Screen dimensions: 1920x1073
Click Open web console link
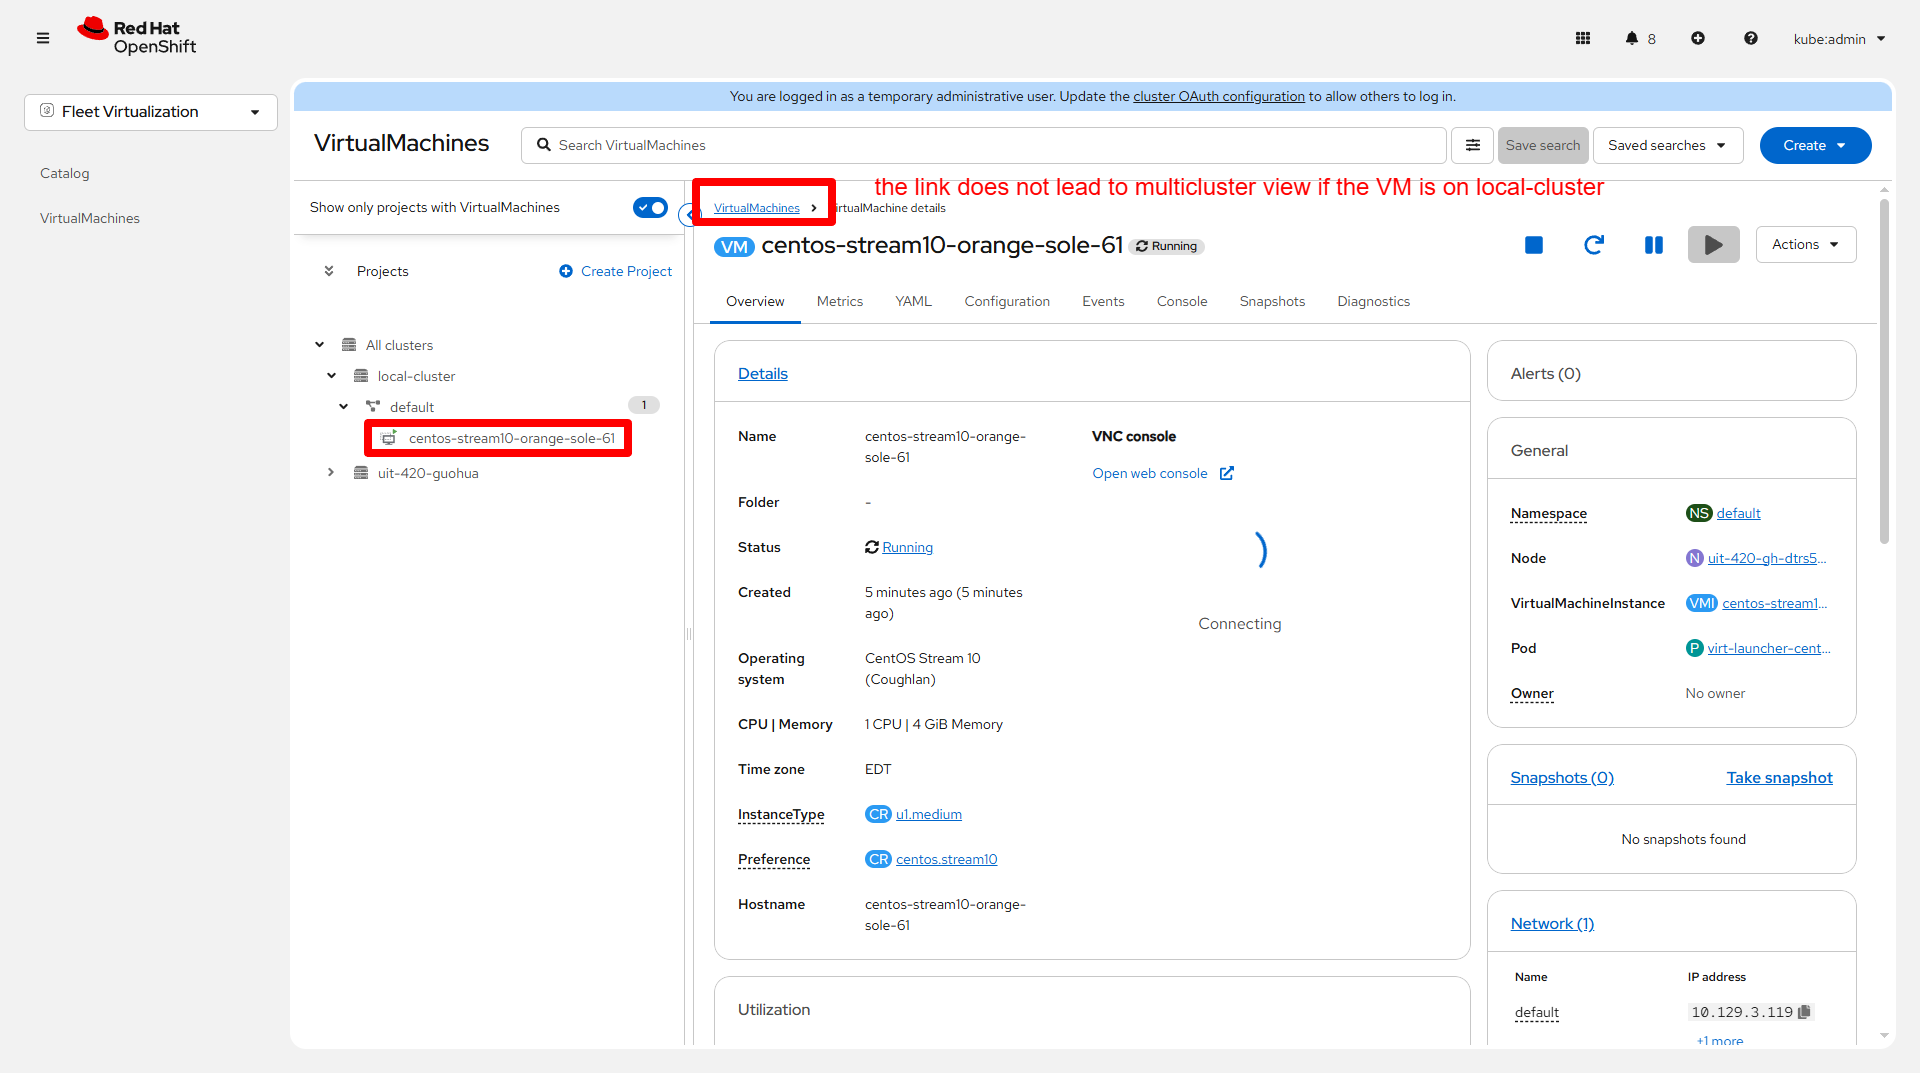tap(1150, 473)
